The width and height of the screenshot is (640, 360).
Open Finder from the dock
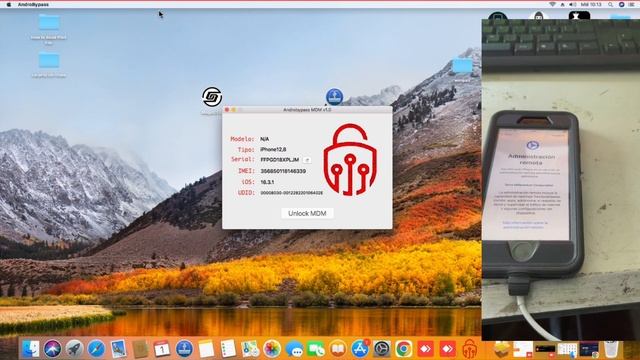(31, 349)
